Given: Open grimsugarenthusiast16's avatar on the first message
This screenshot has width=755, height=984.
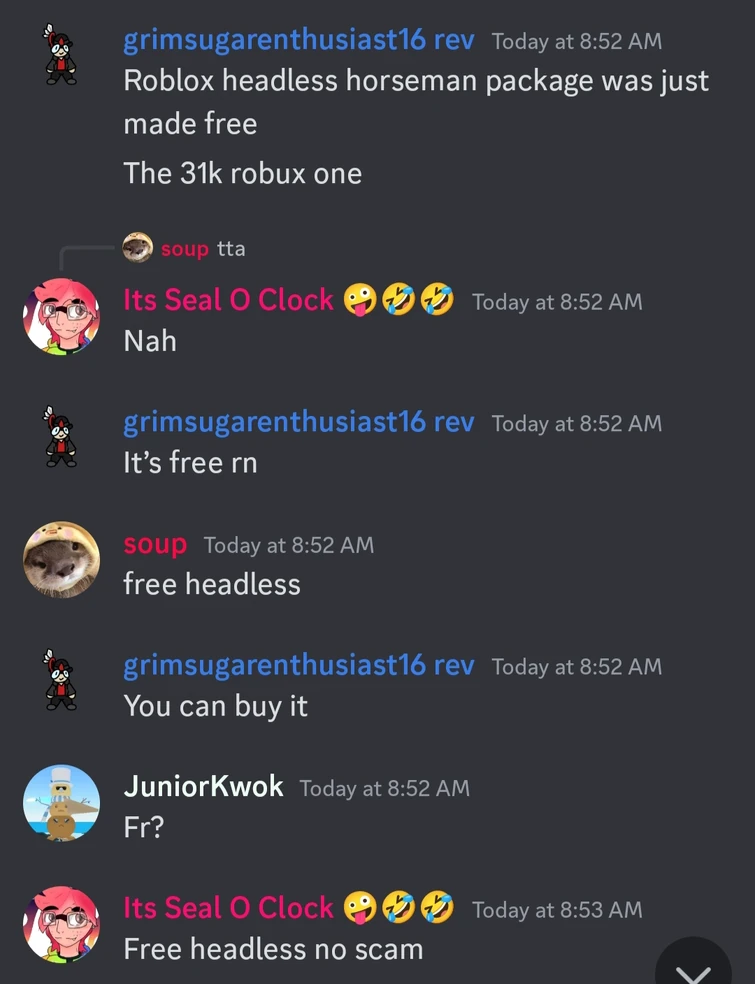Looking at the screenshot, I should point(61,55).
